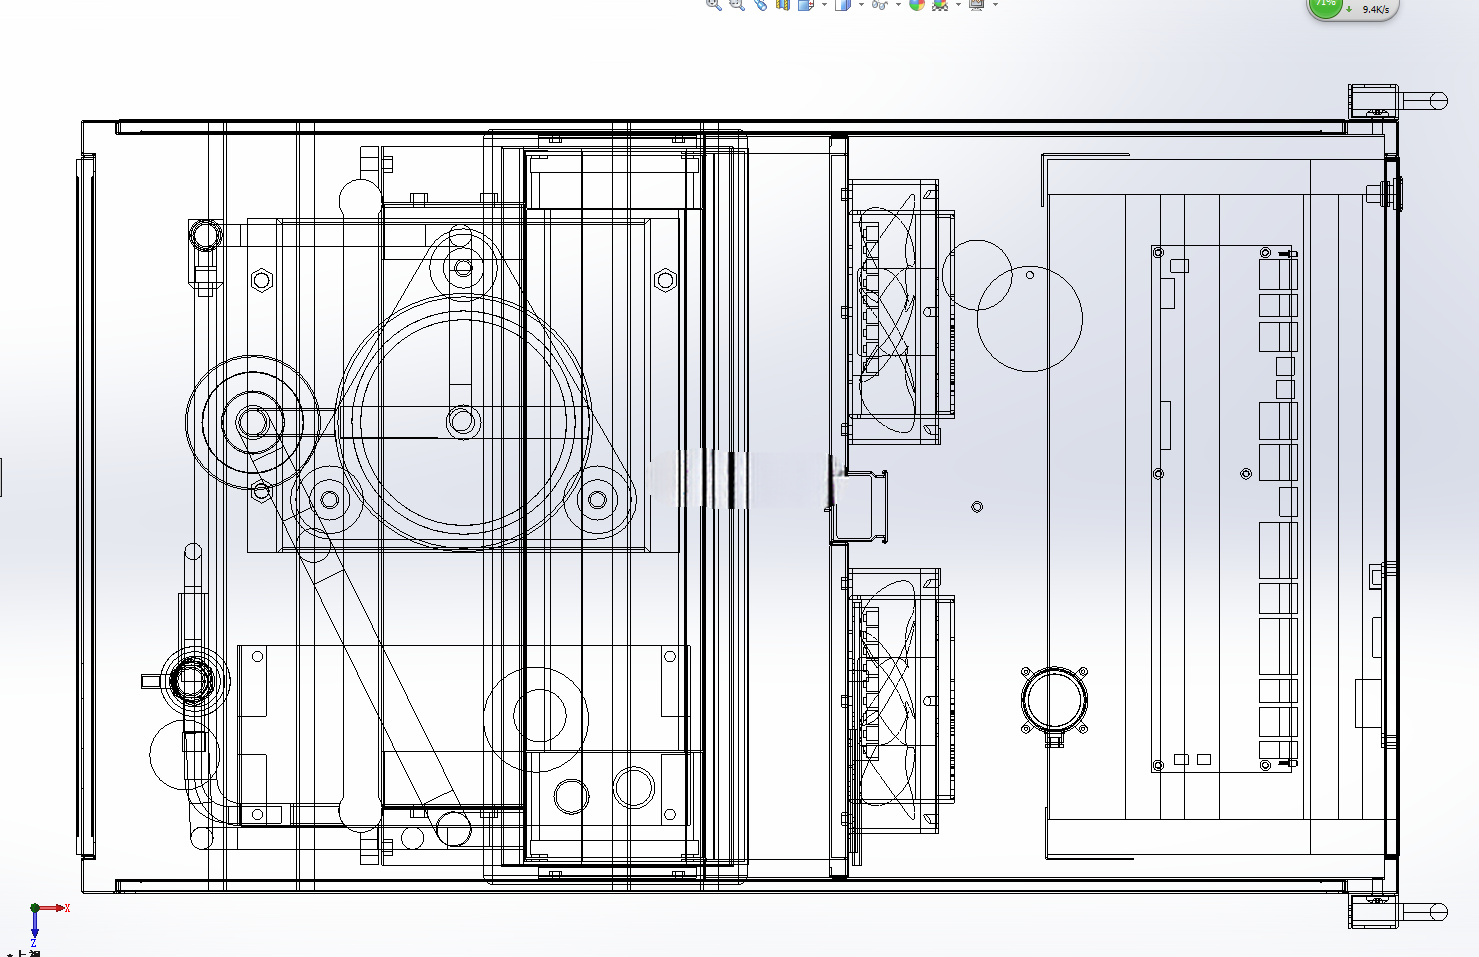
Task: Expand the Hide/Show Items dropdown arrow
Action: 898,4
